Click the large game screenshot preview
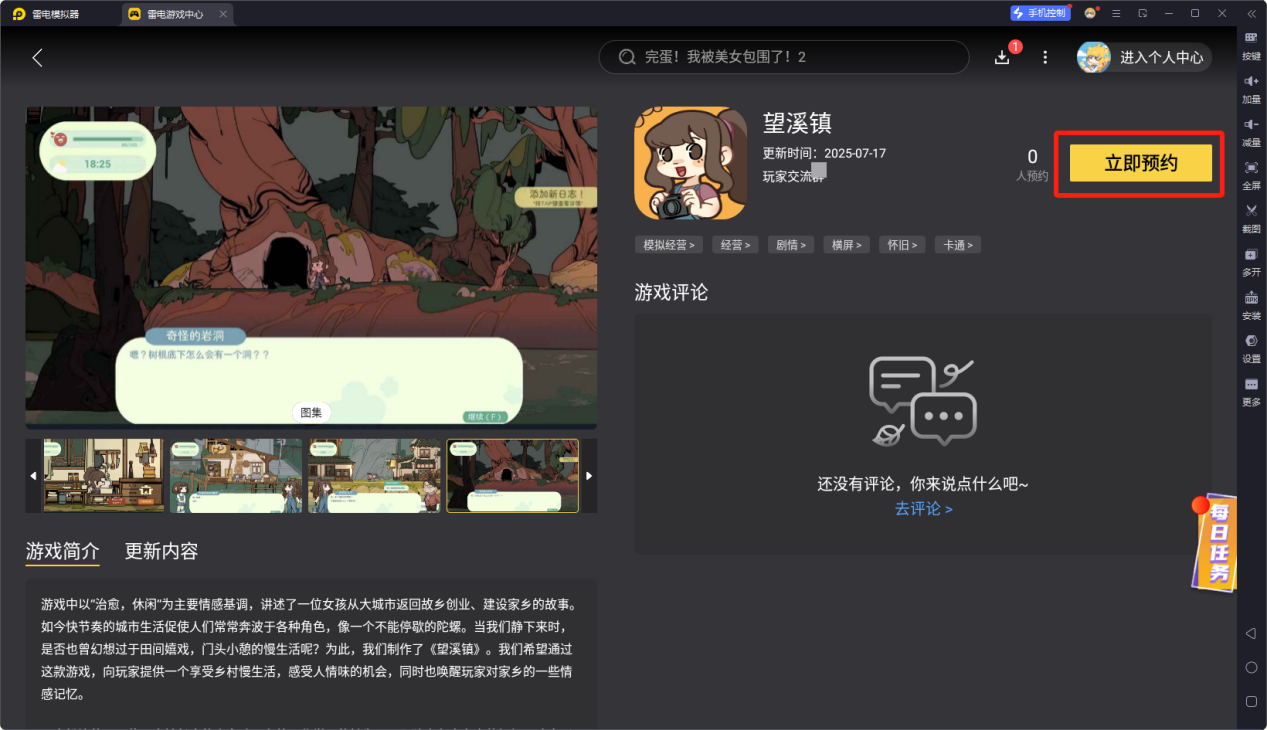This screenshot has height=730, width=1267. (x=311, y=267)
